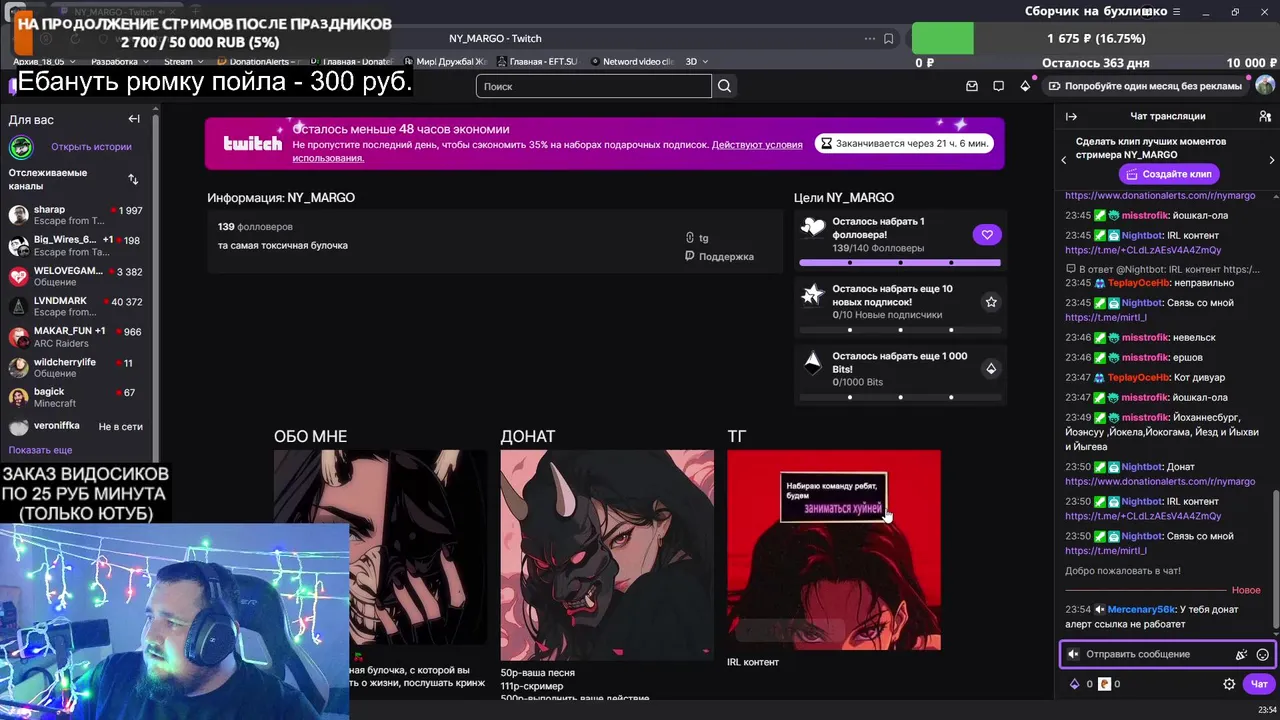The width and height of the screenshot is (1280, 720).
Task: Click the heart follow icon on the followers goal
Action: (x=987, y=235)
